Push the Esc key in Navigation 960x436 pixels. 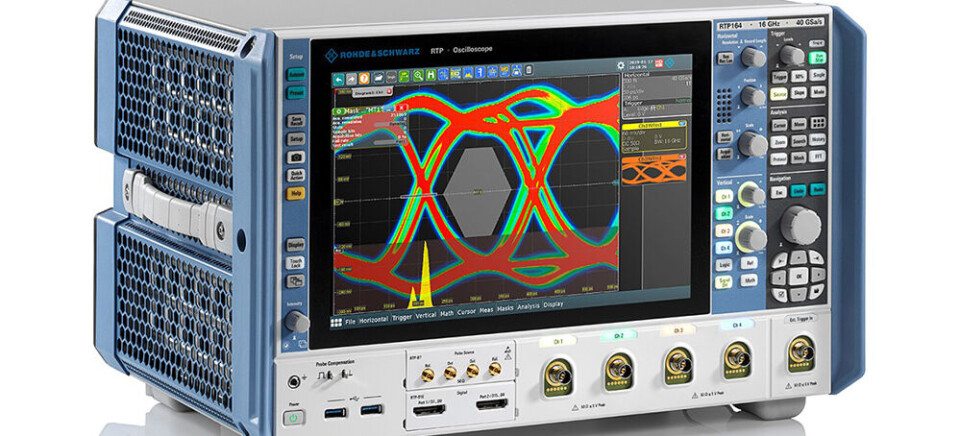779,192
